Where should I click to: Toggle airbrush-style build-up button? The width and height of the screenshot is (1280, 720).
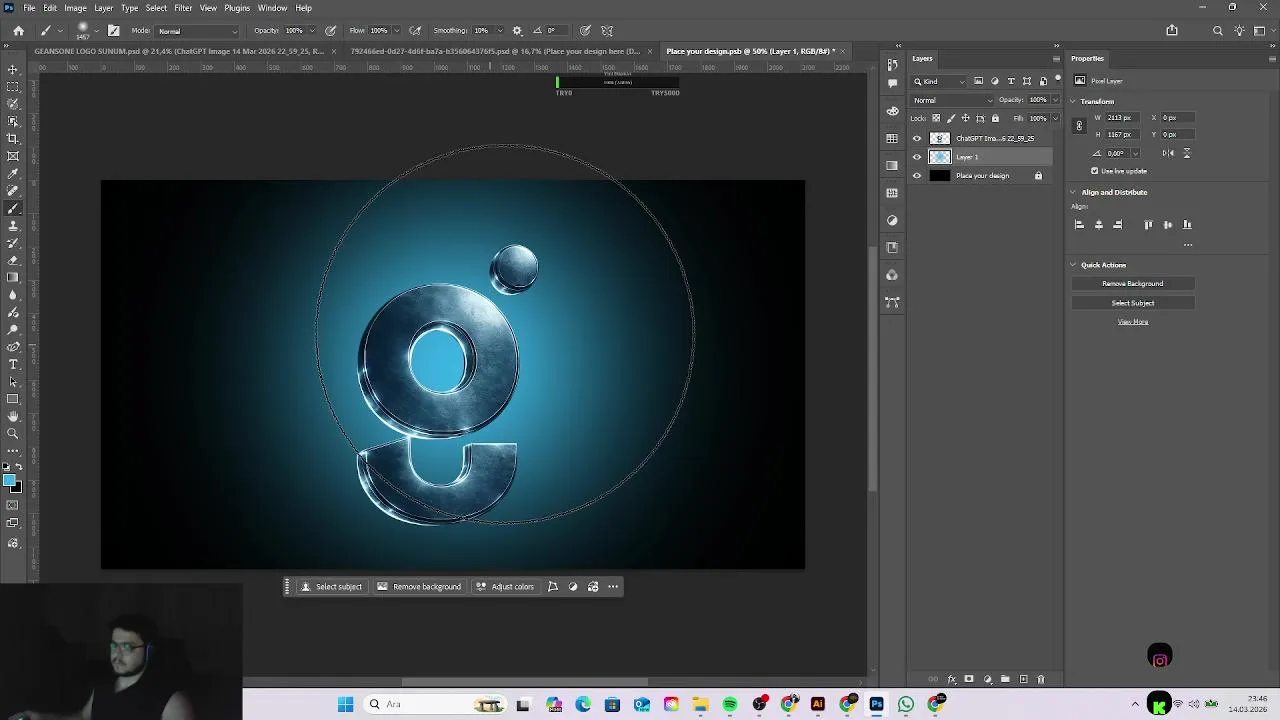415,31
